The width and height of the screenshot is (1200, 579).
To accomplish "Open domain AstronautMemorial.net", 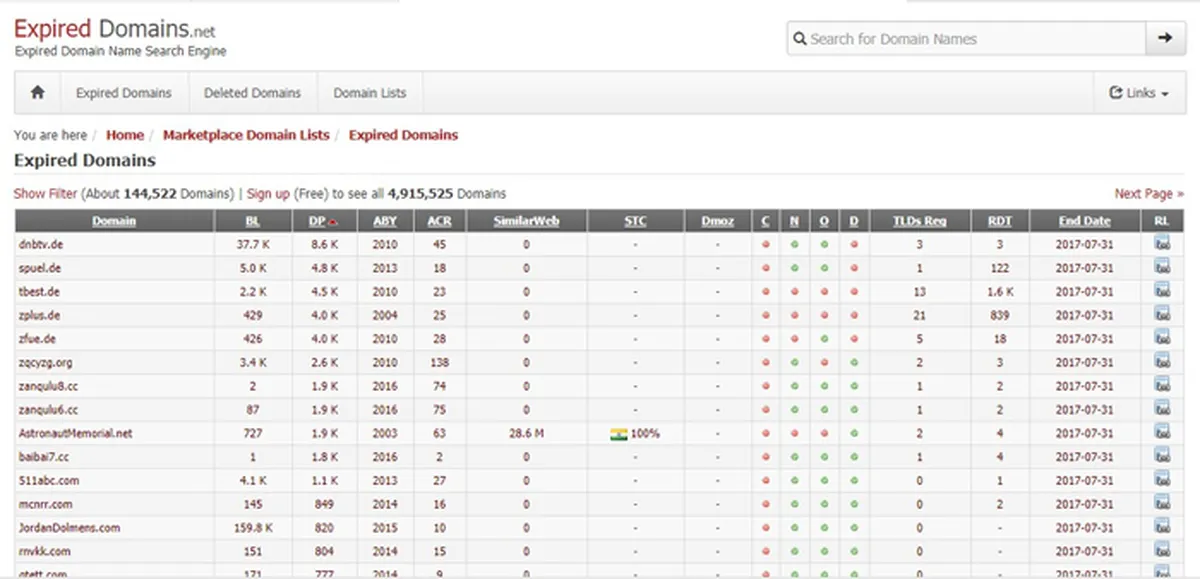I will 75,434.
